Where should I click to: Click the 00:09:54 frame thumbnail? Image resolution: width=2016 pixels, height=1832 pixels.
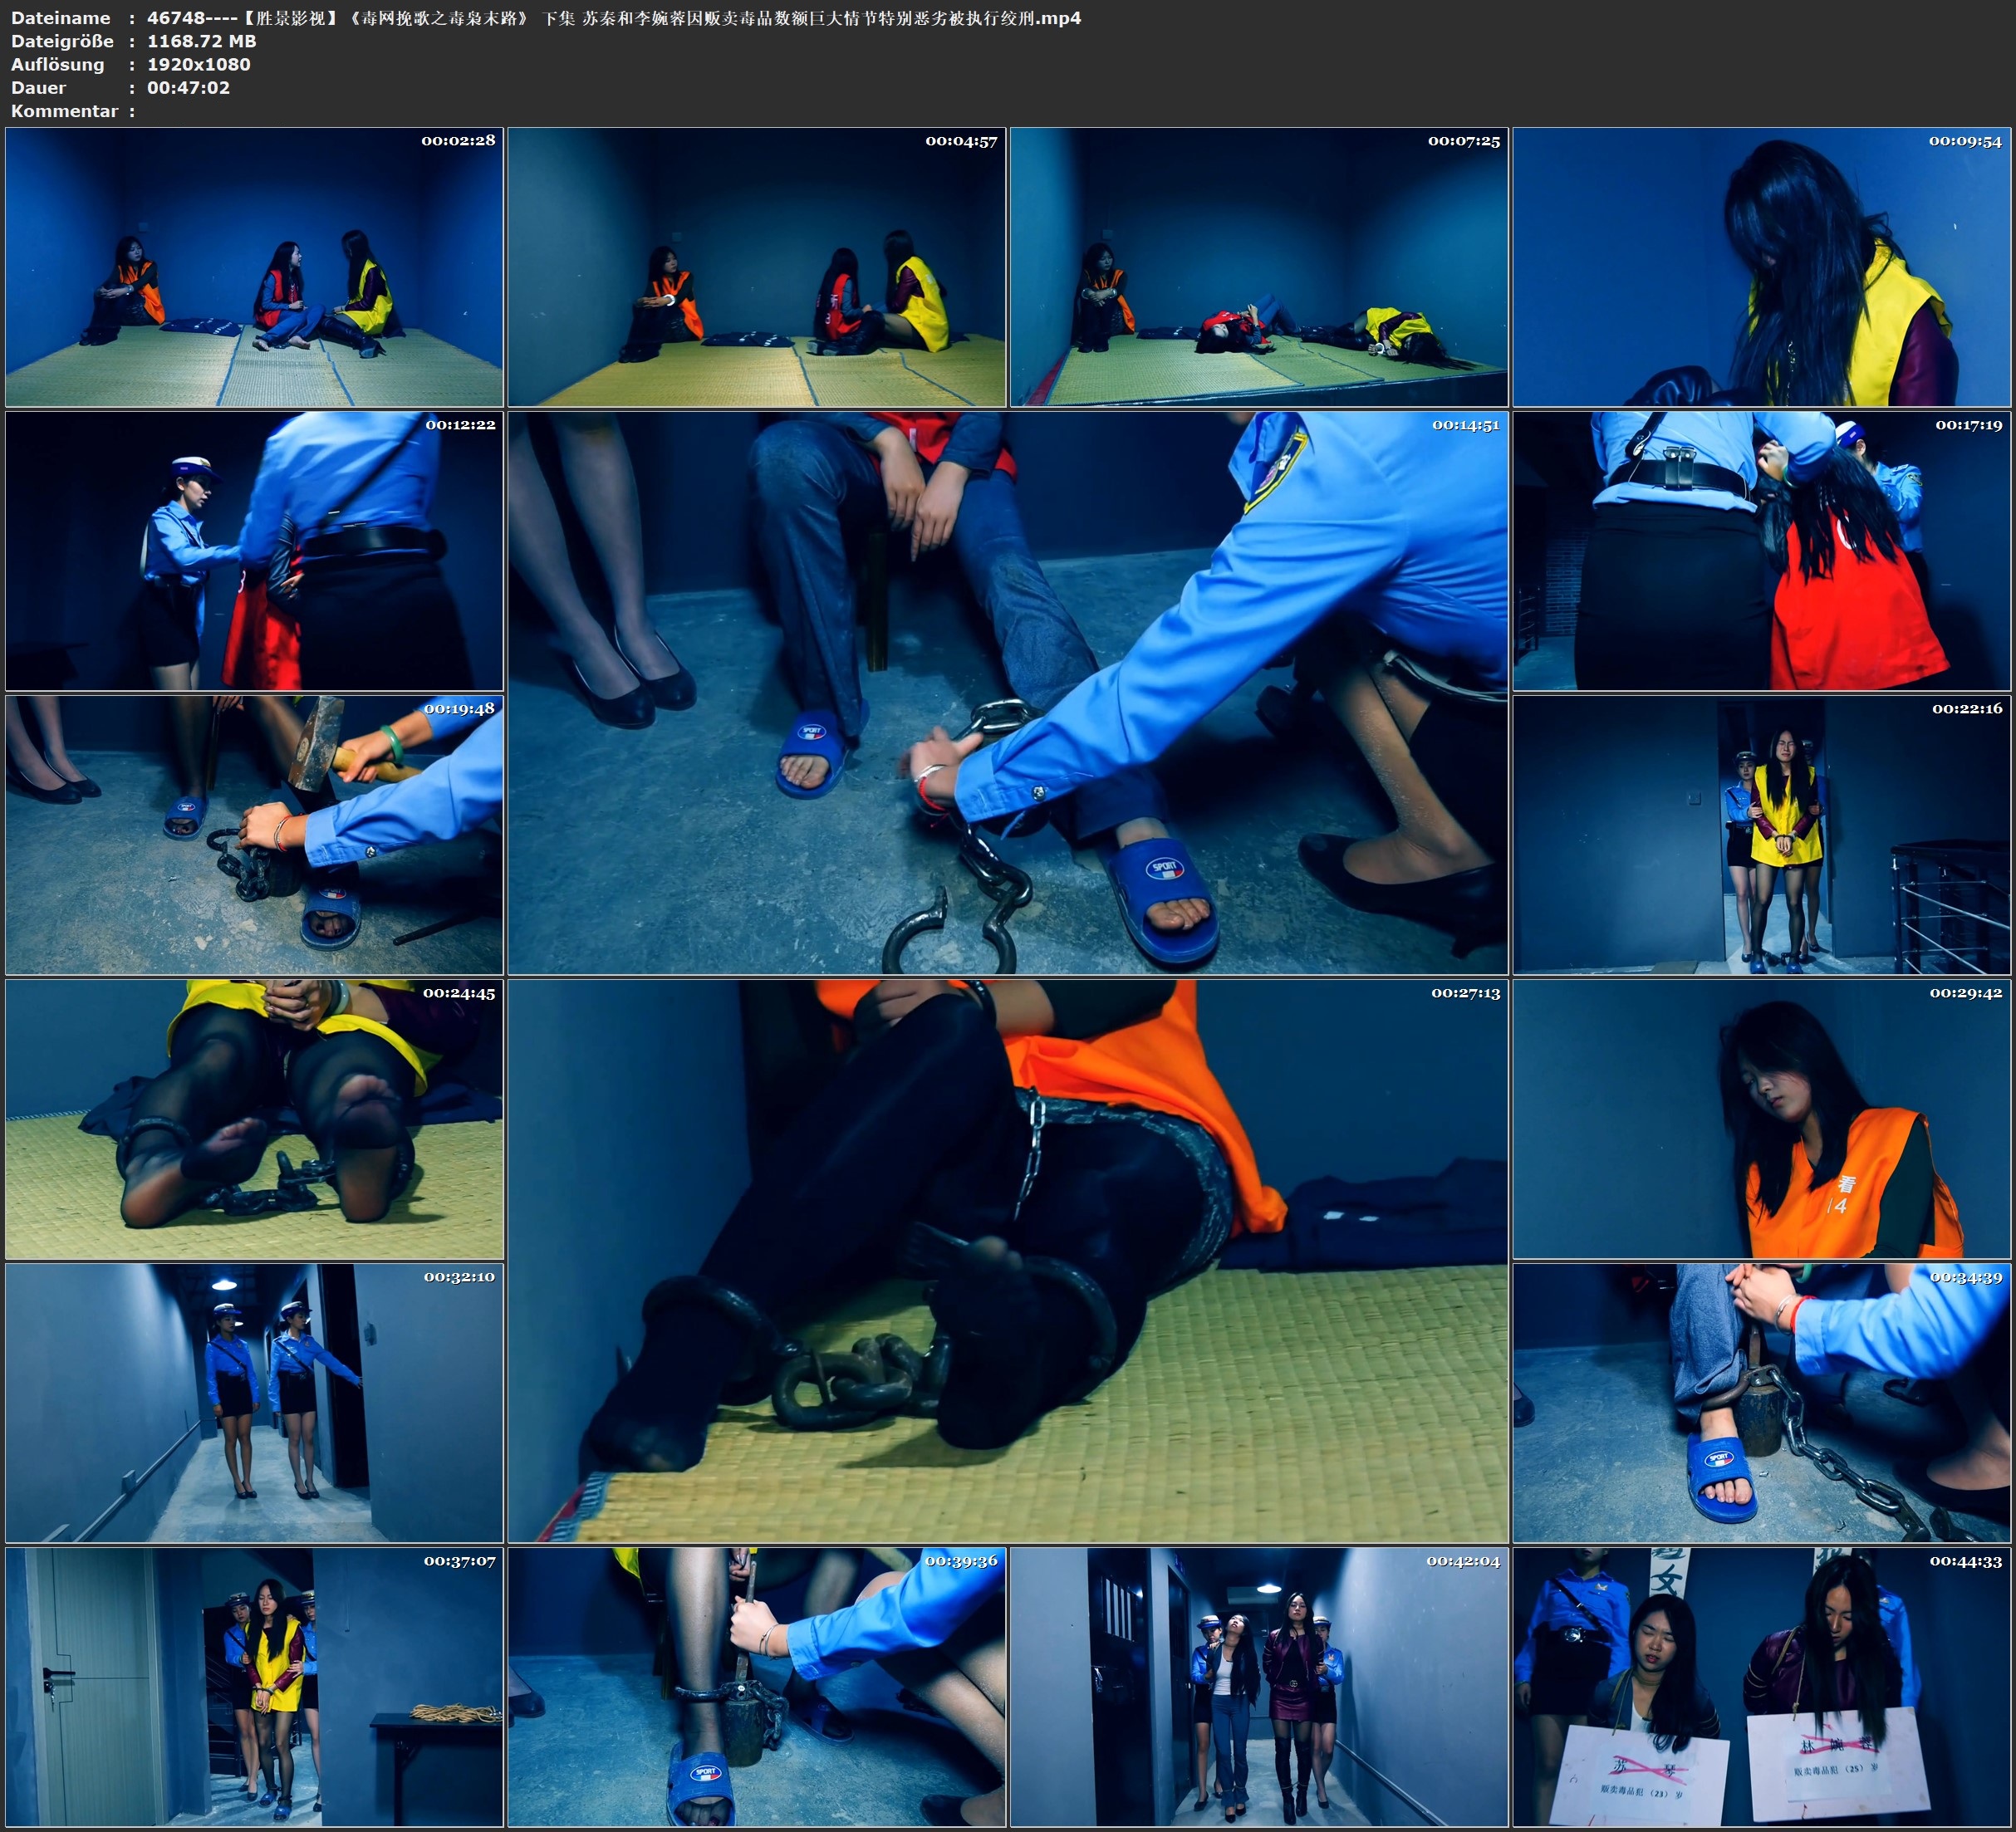click(x=1761, y=267)
